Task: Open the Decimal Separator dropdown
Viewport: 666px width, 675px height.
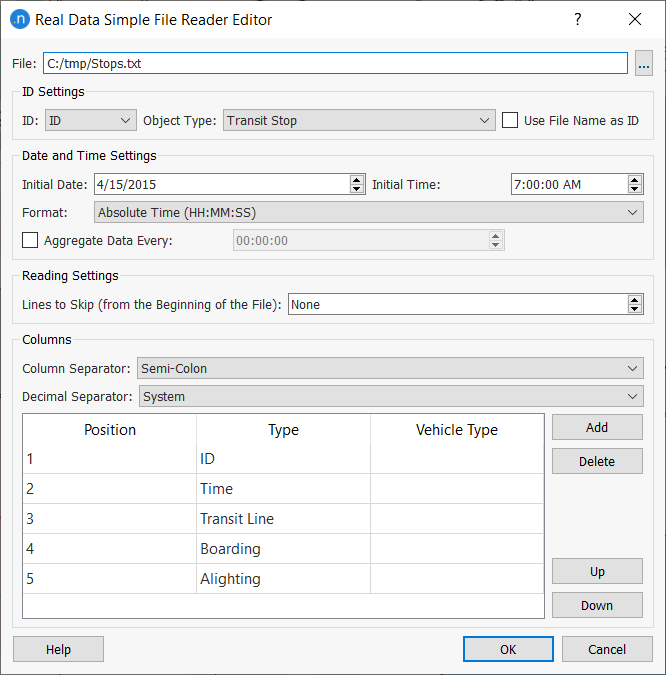Action: pyautogui.click(x=391, y=396)
